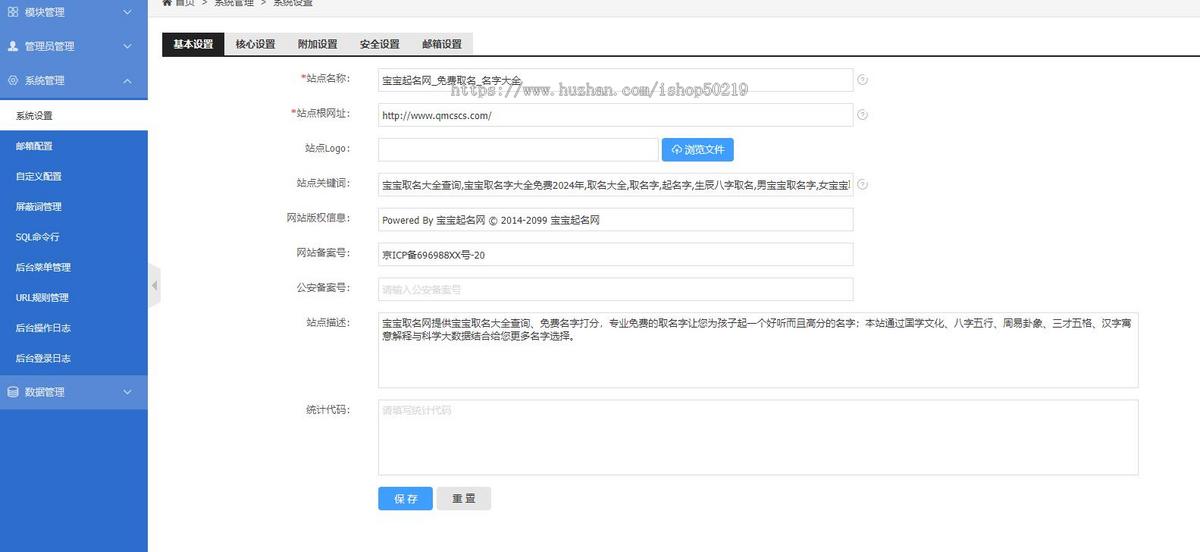Collapse the 系统管理 chevron
1200x552 pixels.
127,80
